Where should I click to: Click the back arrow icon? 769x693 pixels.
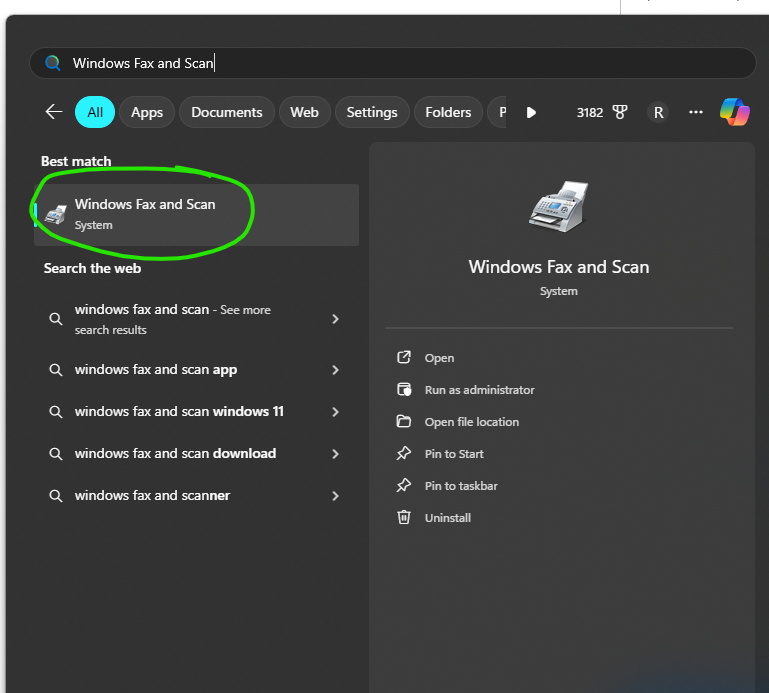(53, 112)
